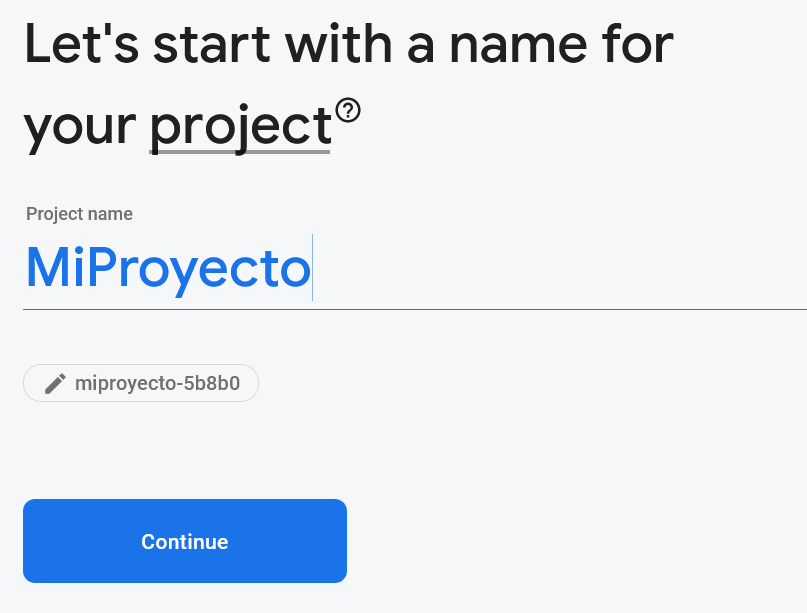Click the pencil edit icon in project ID chip
The height and width of the screenshot is (613, 807).
55,383
